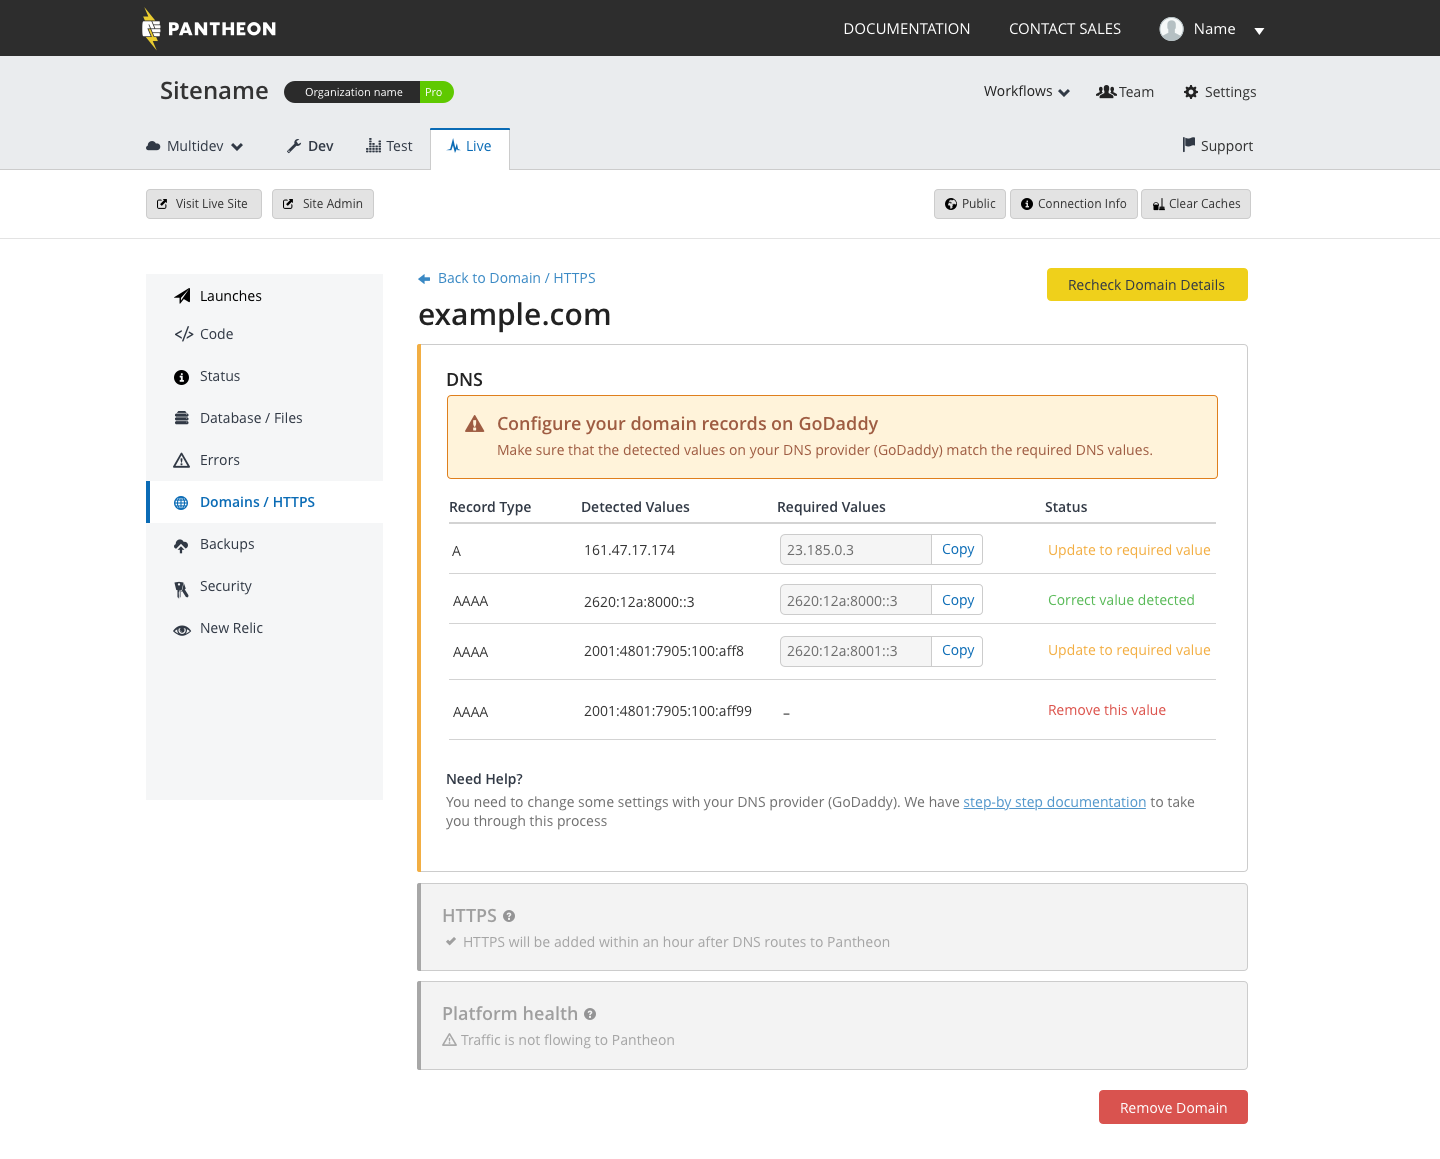Click the Support flag icon

point(1188,145)
